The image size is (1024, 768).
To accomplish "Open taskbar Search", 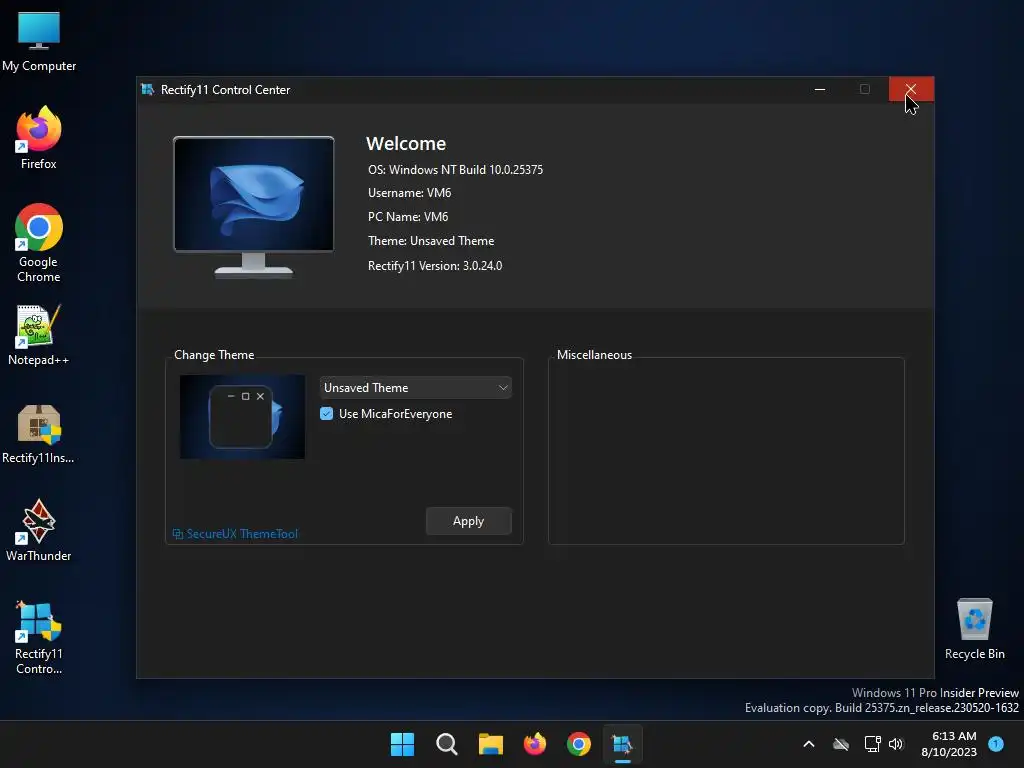I will [x=447, y=744].
